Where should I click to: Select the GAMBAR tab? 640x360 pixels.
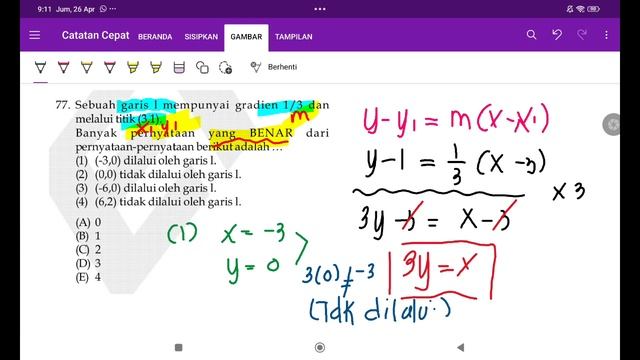(246, 37)
